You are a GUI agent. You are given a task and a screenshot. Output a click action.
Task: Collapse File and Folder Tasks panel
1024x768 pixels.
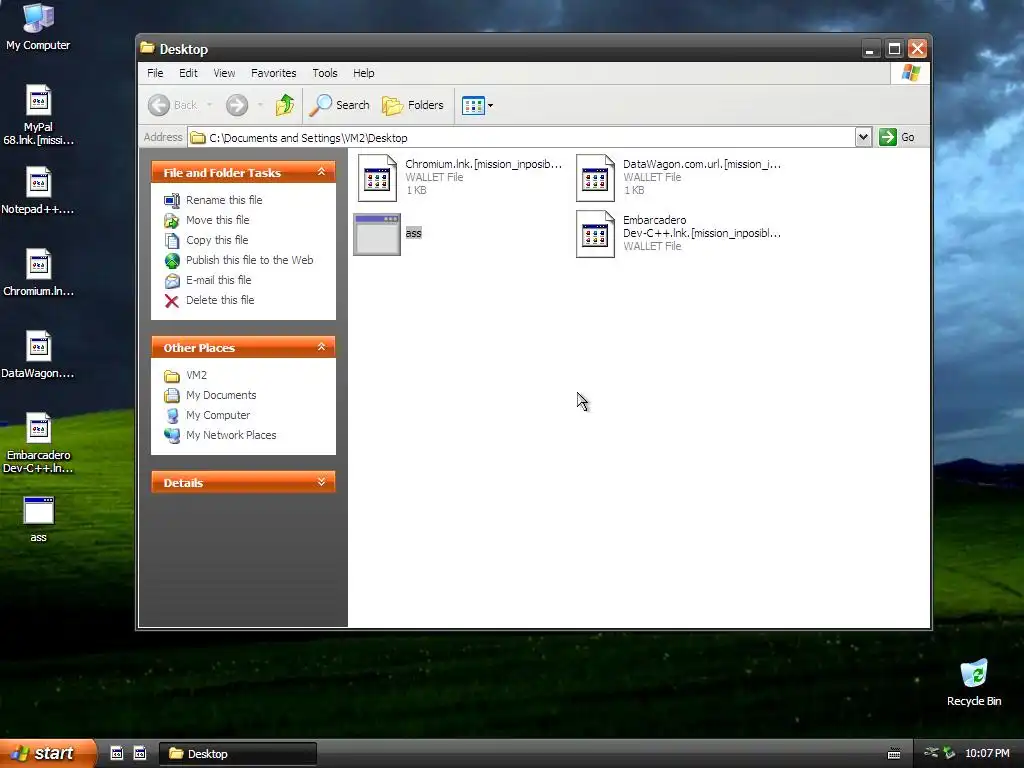click(321, 172)
